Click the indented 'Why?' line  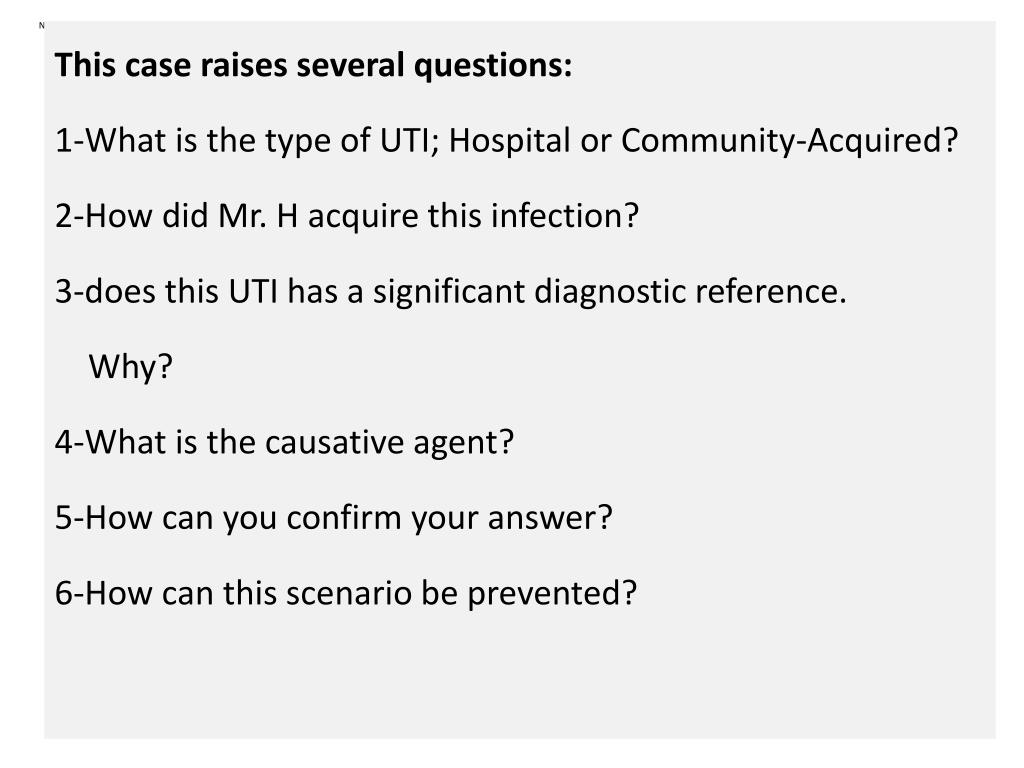(x=131, y=366)
